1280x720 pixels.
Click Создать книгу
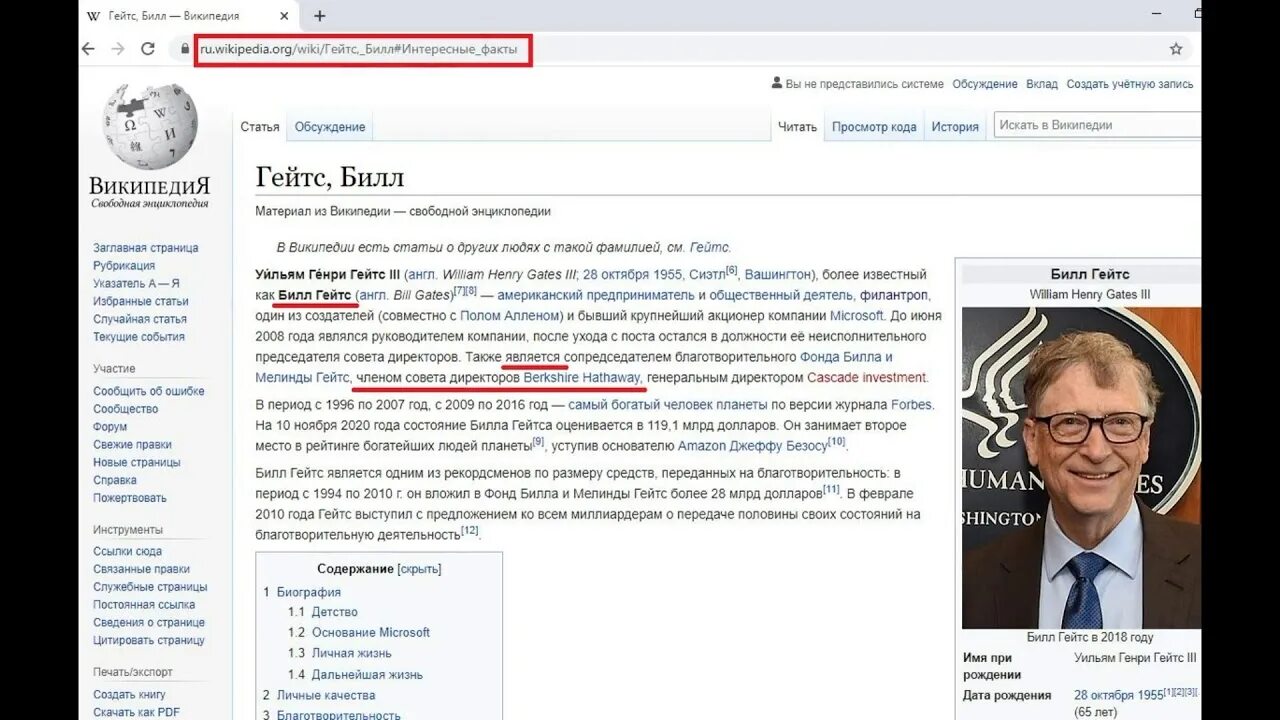pos(130,694)
